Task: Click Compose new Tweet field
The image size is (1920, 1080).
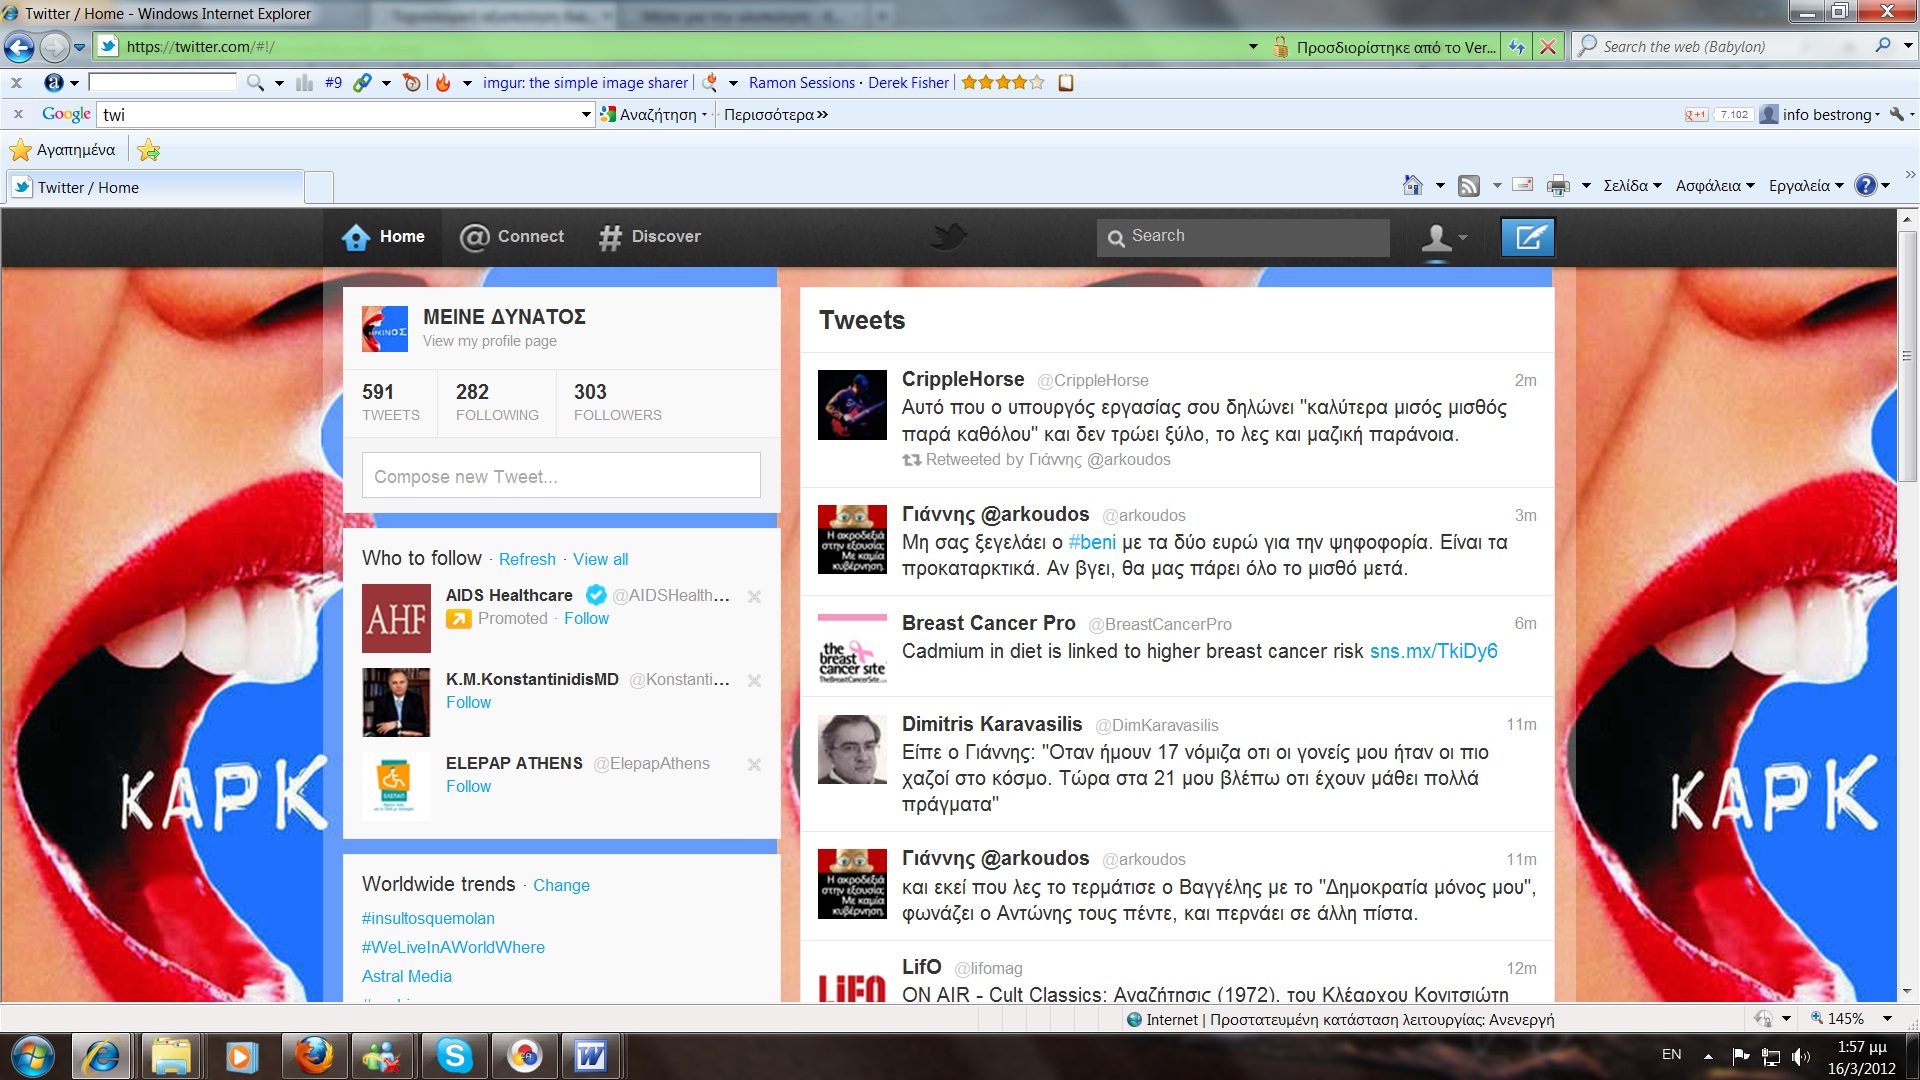Action: 561,476
